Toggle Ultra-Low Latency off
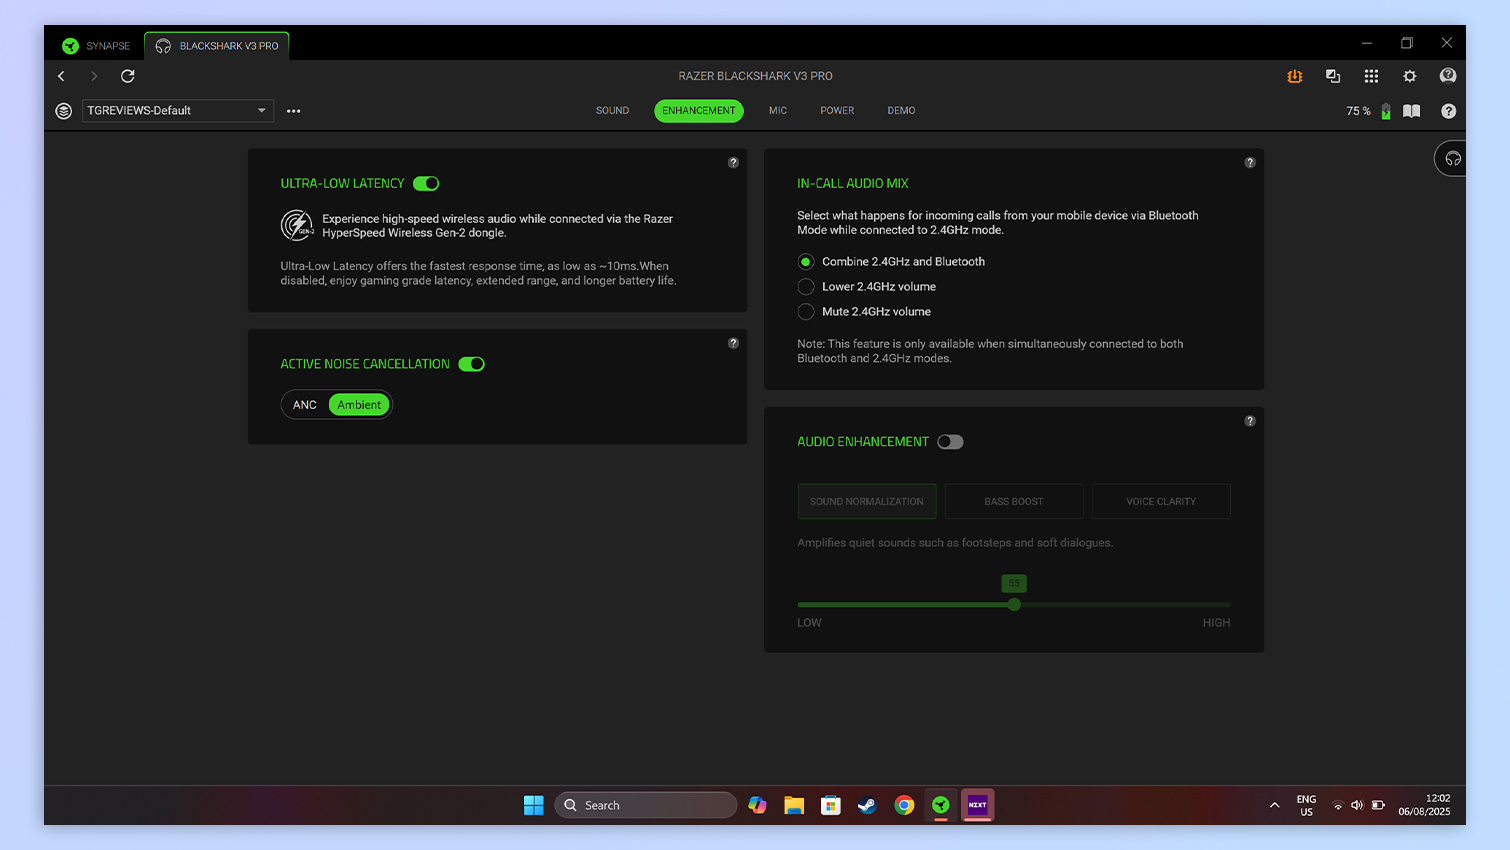The width and height of the screenshot is (1510, 850). 426,183
